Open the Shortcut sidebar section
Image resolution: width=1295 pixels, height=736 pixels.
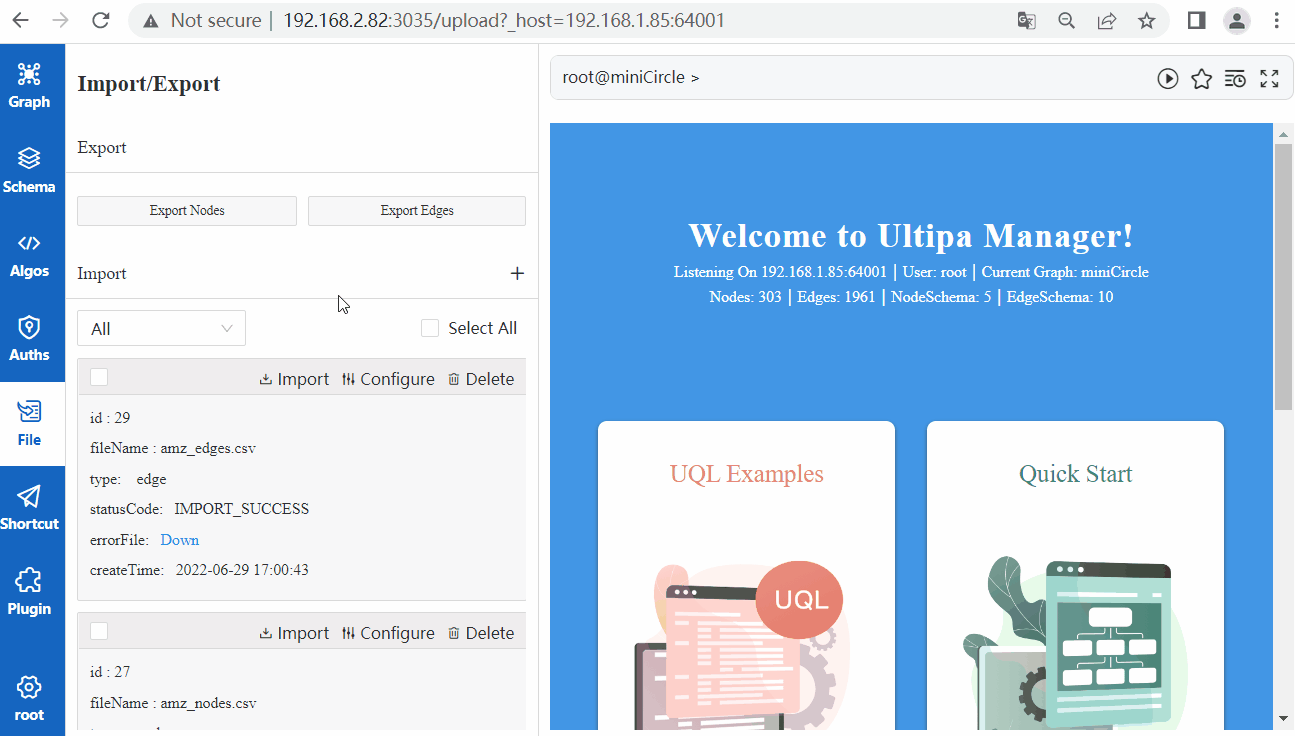(x=29, y=508)
